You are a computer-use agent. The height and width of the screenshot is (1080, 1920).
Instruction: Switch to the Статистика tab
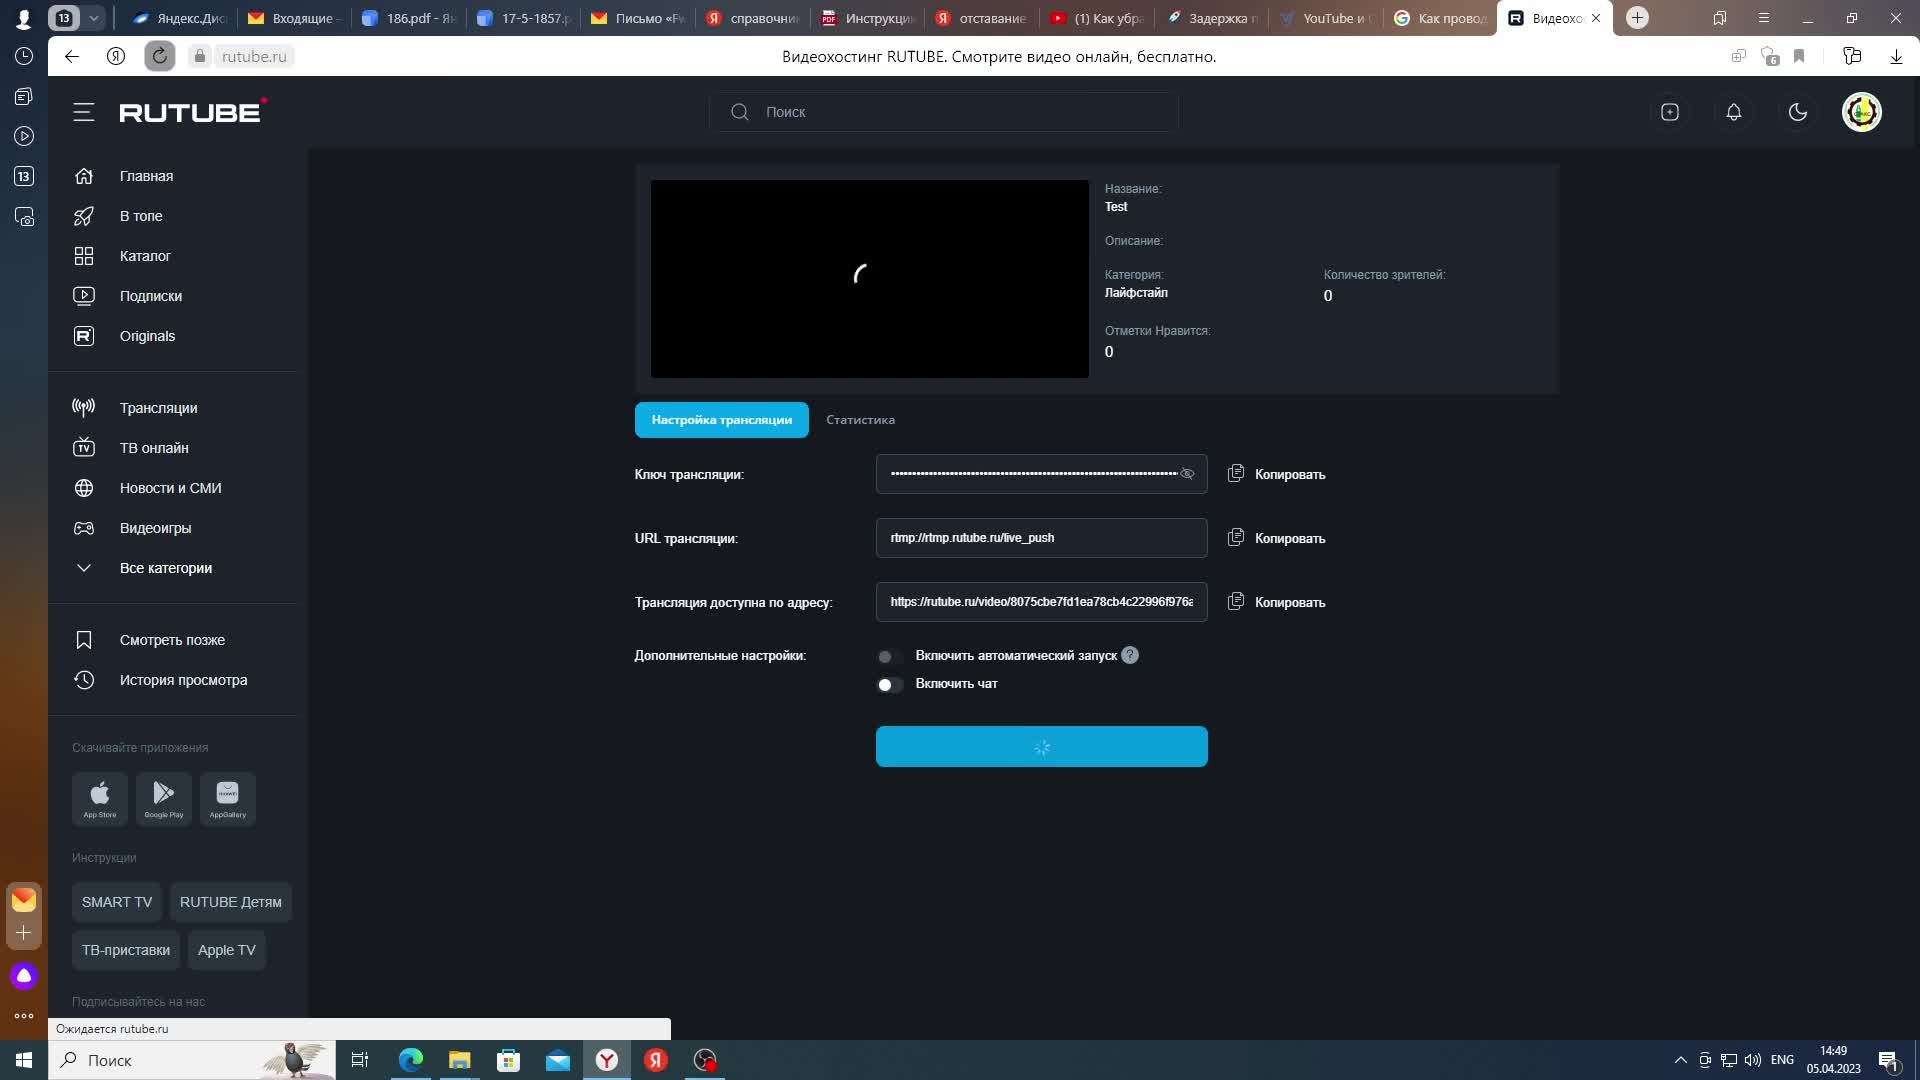[860, 420]
